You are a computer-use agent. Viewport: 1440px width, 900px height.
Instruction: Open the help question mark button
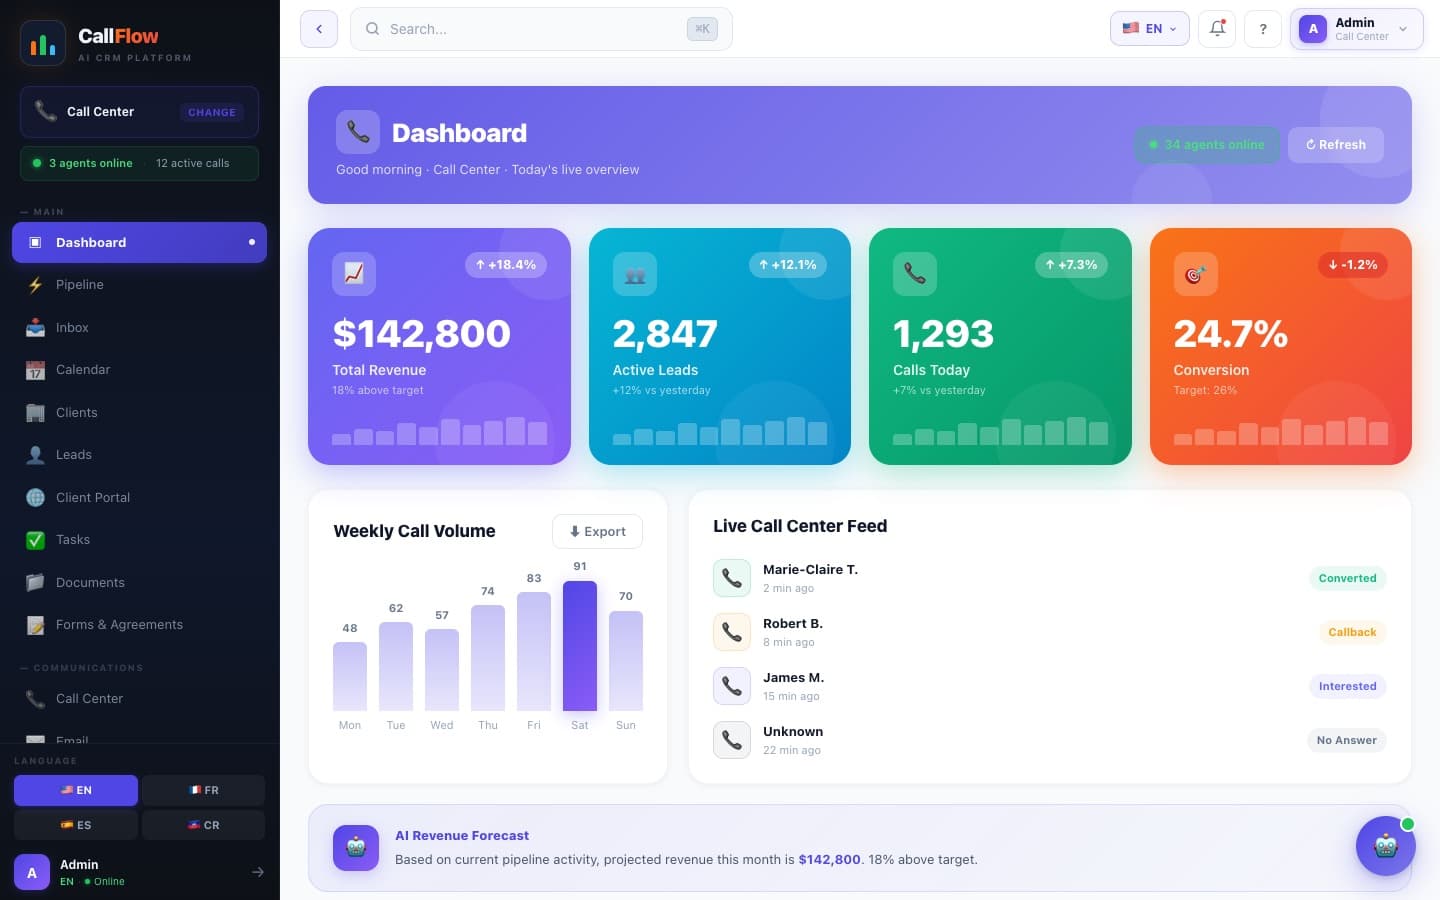click(x=1263, y=29)
